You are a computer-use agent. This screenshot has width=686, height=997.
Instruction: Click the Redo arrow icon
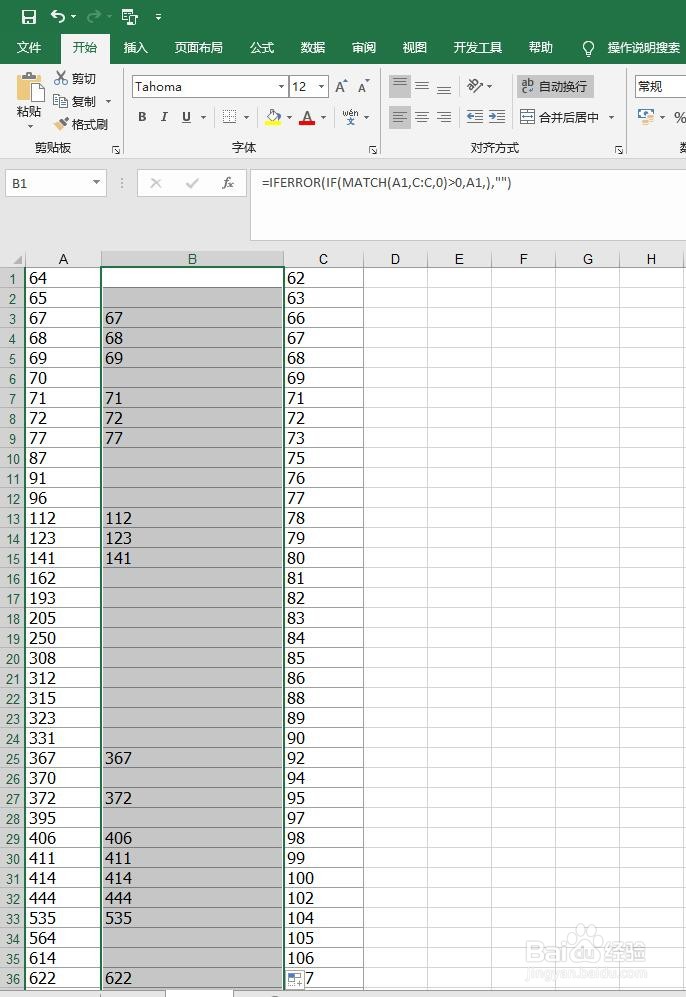(x=94, y=17)
